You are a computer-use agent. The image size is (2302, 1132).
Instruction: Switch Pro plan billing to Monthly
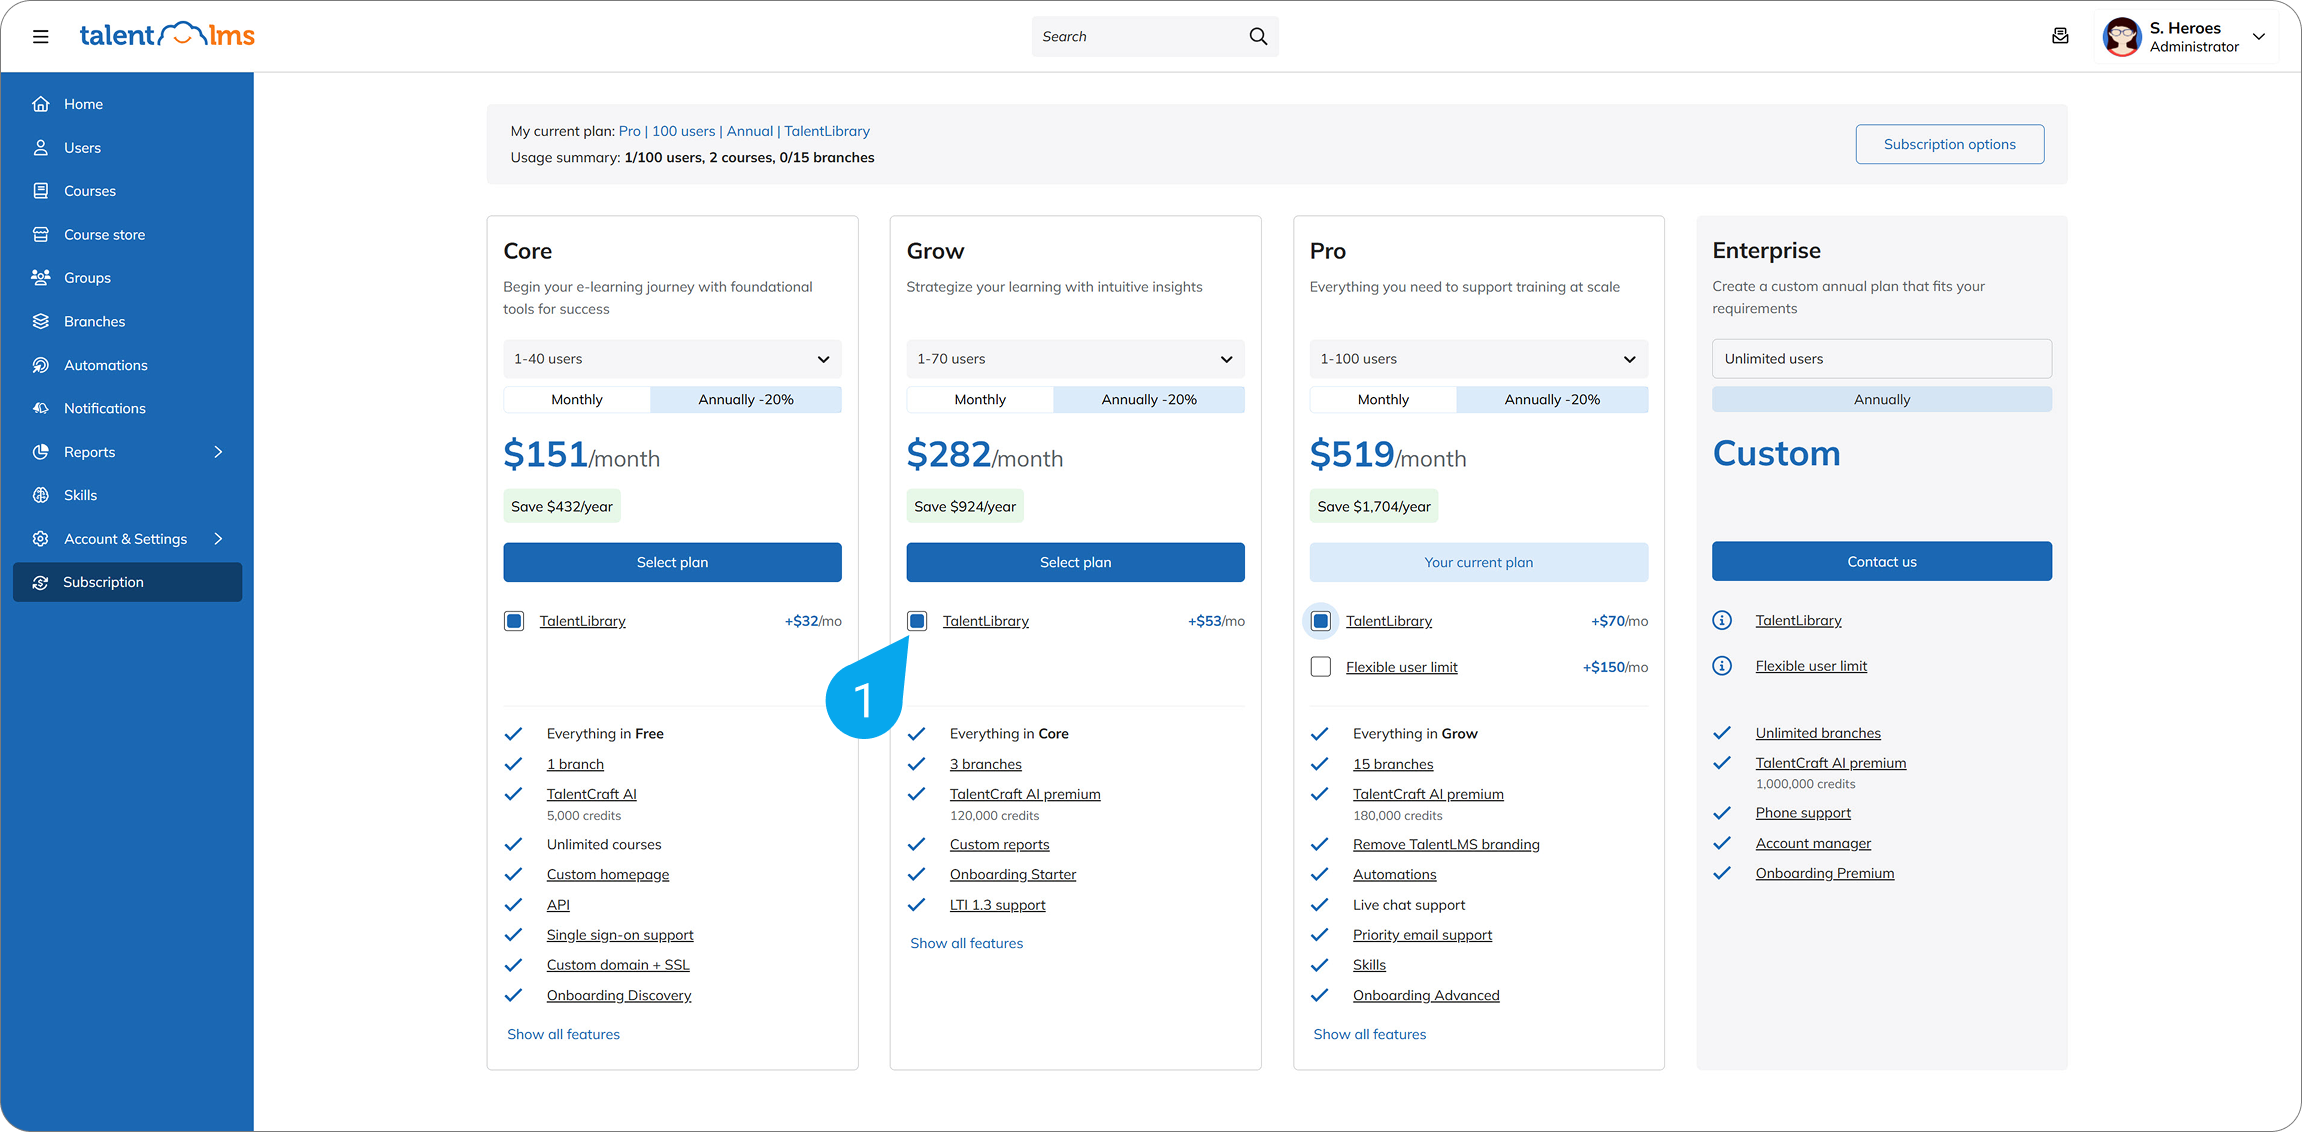1383,399
